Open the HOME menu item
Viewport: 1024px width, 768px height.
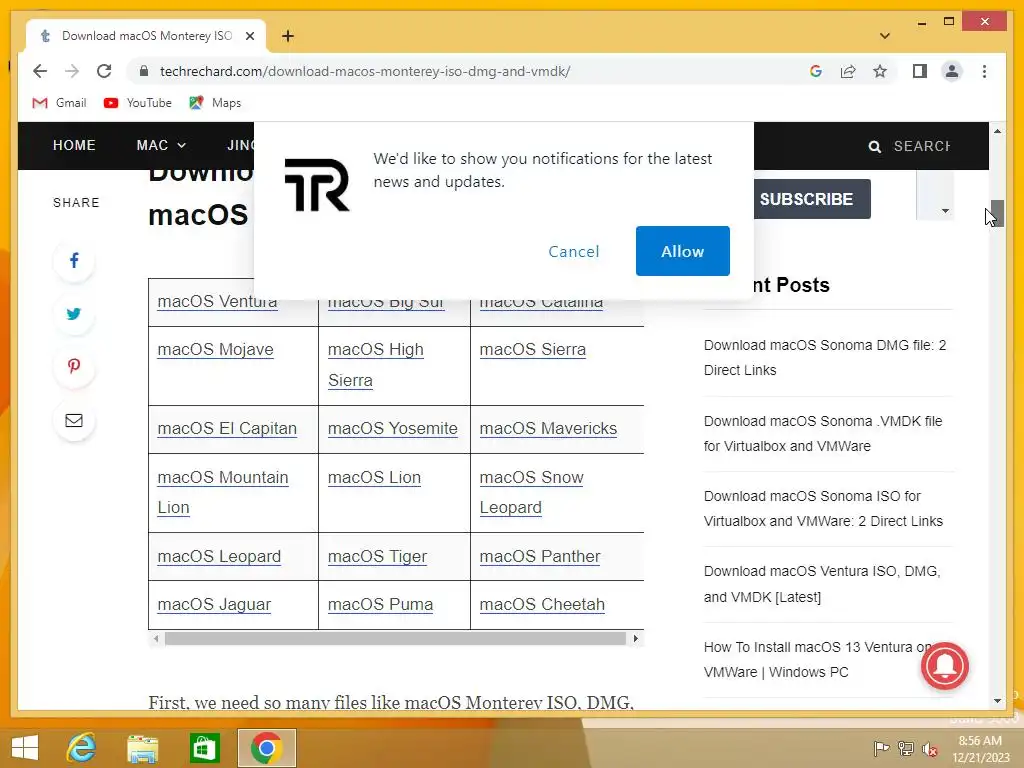(74, 145)
